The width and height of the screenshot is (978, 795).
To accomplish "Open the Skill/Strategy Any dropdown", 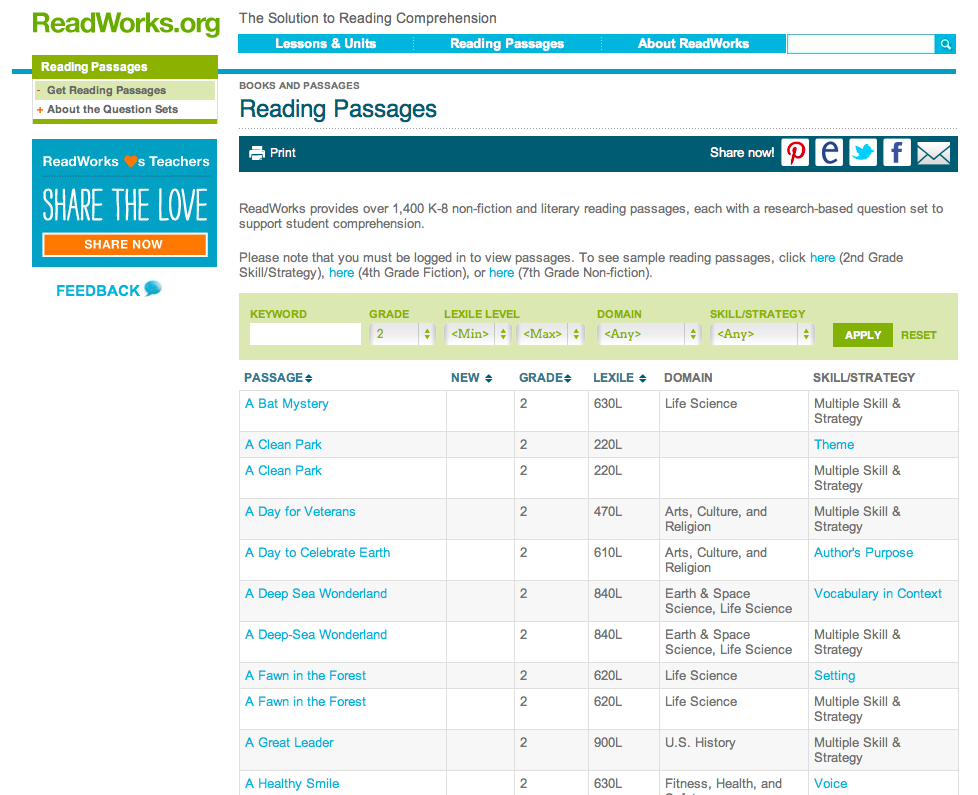I will point(762,334).
